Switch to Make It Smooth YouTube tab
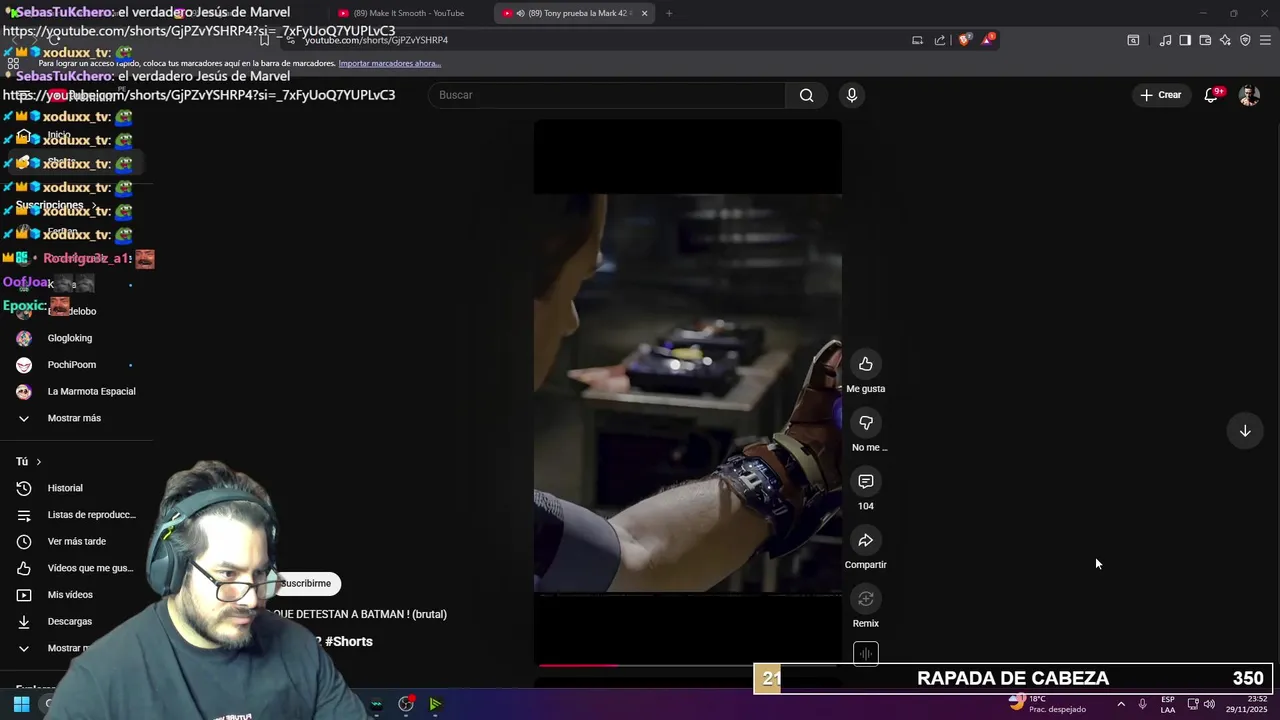 pos(410,13)
